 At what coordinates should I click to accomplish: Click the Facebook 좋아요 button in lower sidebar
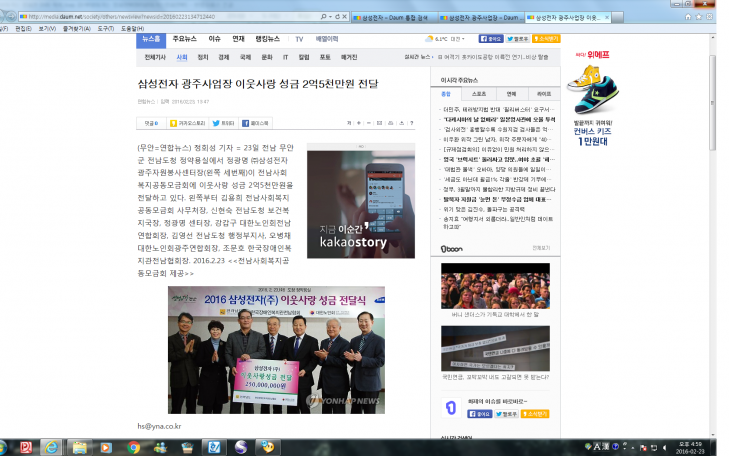(x=479, y=414)
